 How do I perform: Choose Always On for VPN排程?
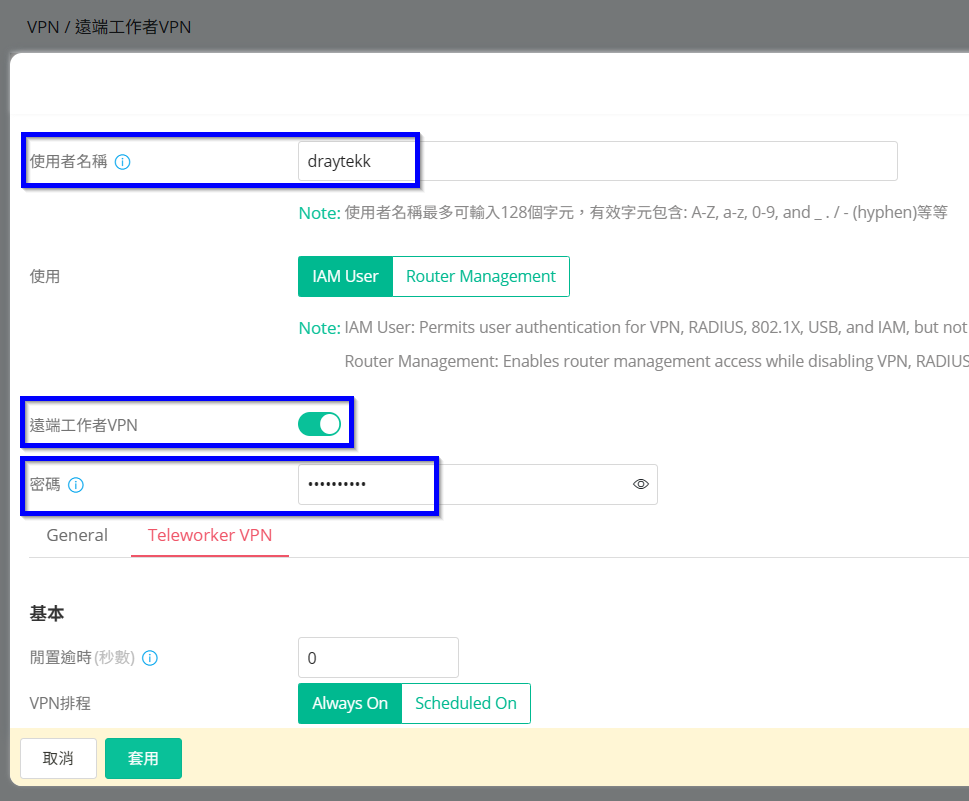pos(349,703)
